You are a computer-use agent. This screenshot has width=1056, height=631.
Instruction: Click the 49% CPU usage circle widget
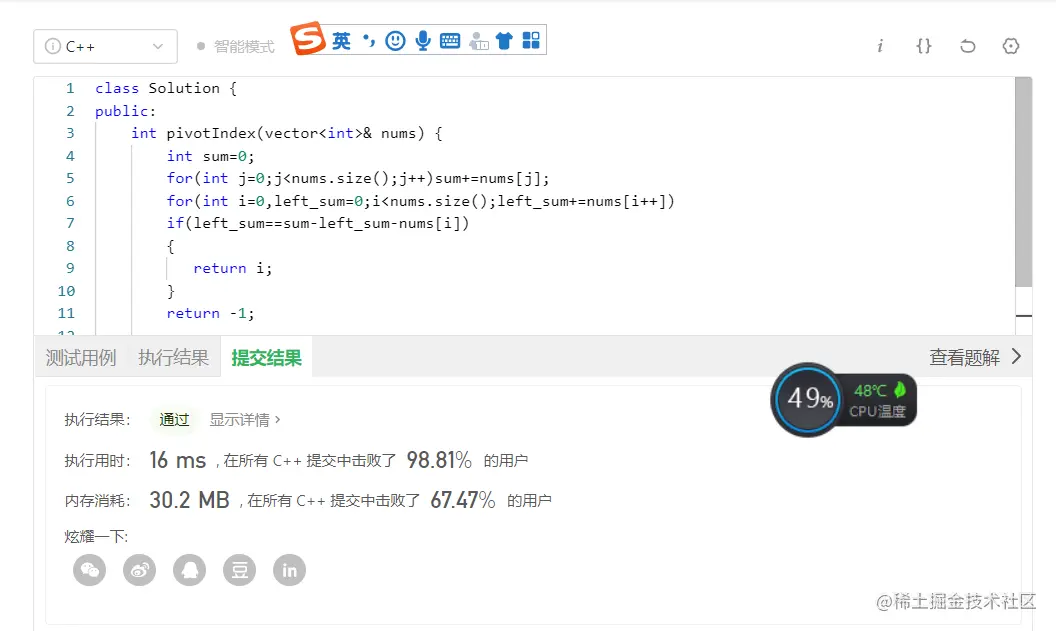point(808,399)
